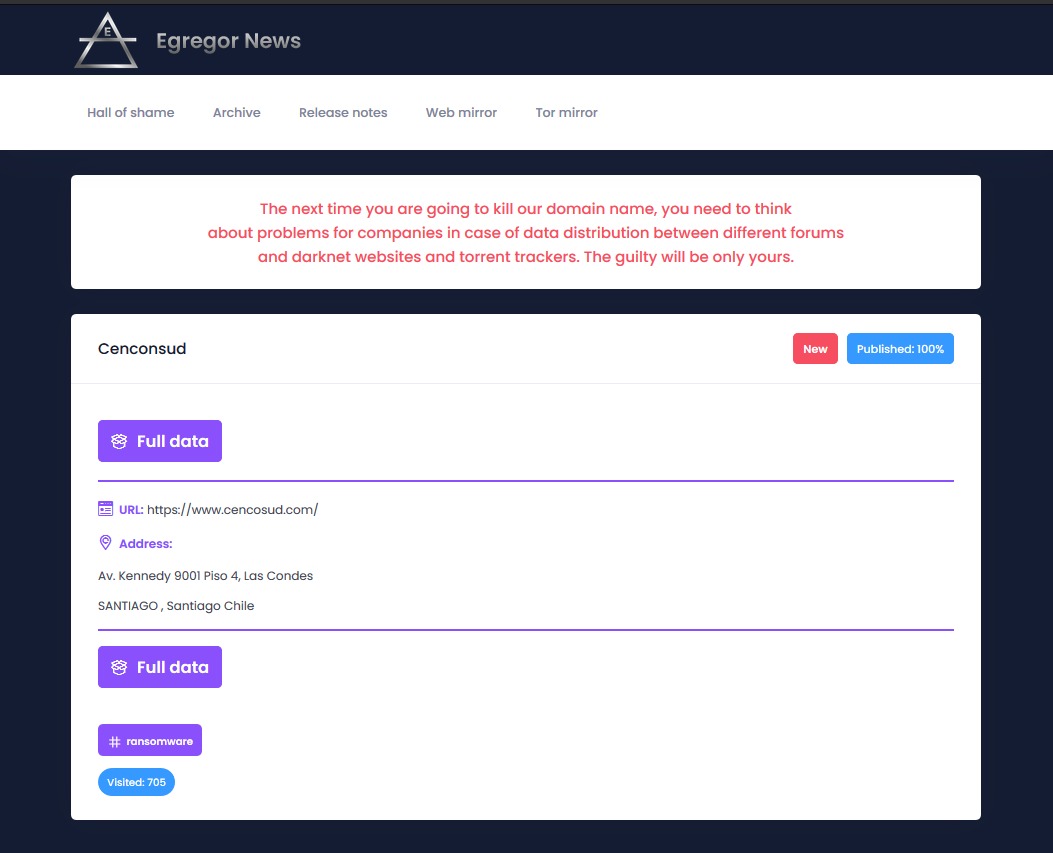
Task: Click the red domain name warning message
Action: pos(526,232)
